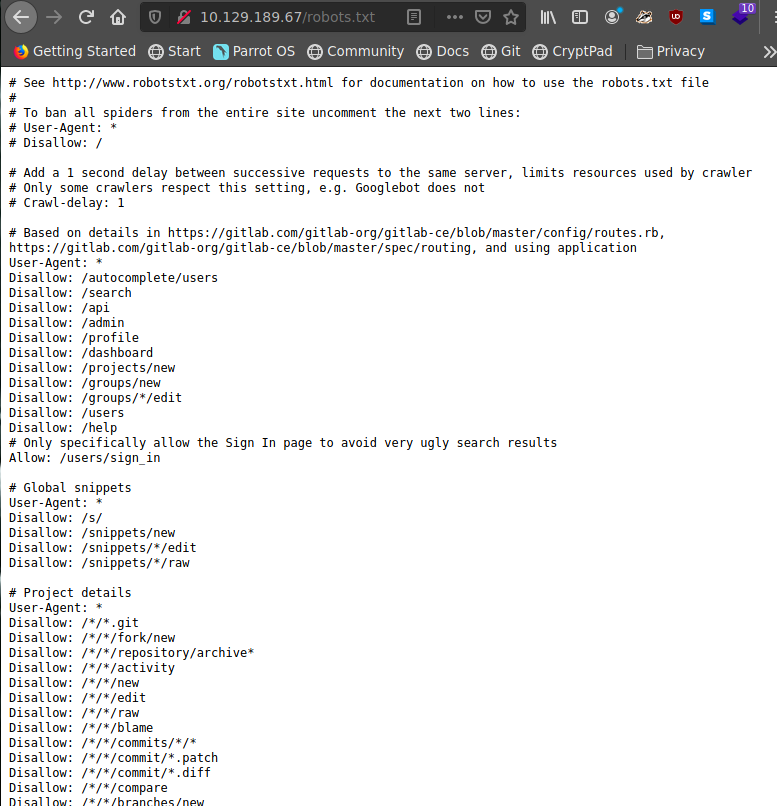Viewport: 777px width, 806px height.
Task: Click the 'Disallow: /autocomplete/users' line
Action: (x=114, y=278)
